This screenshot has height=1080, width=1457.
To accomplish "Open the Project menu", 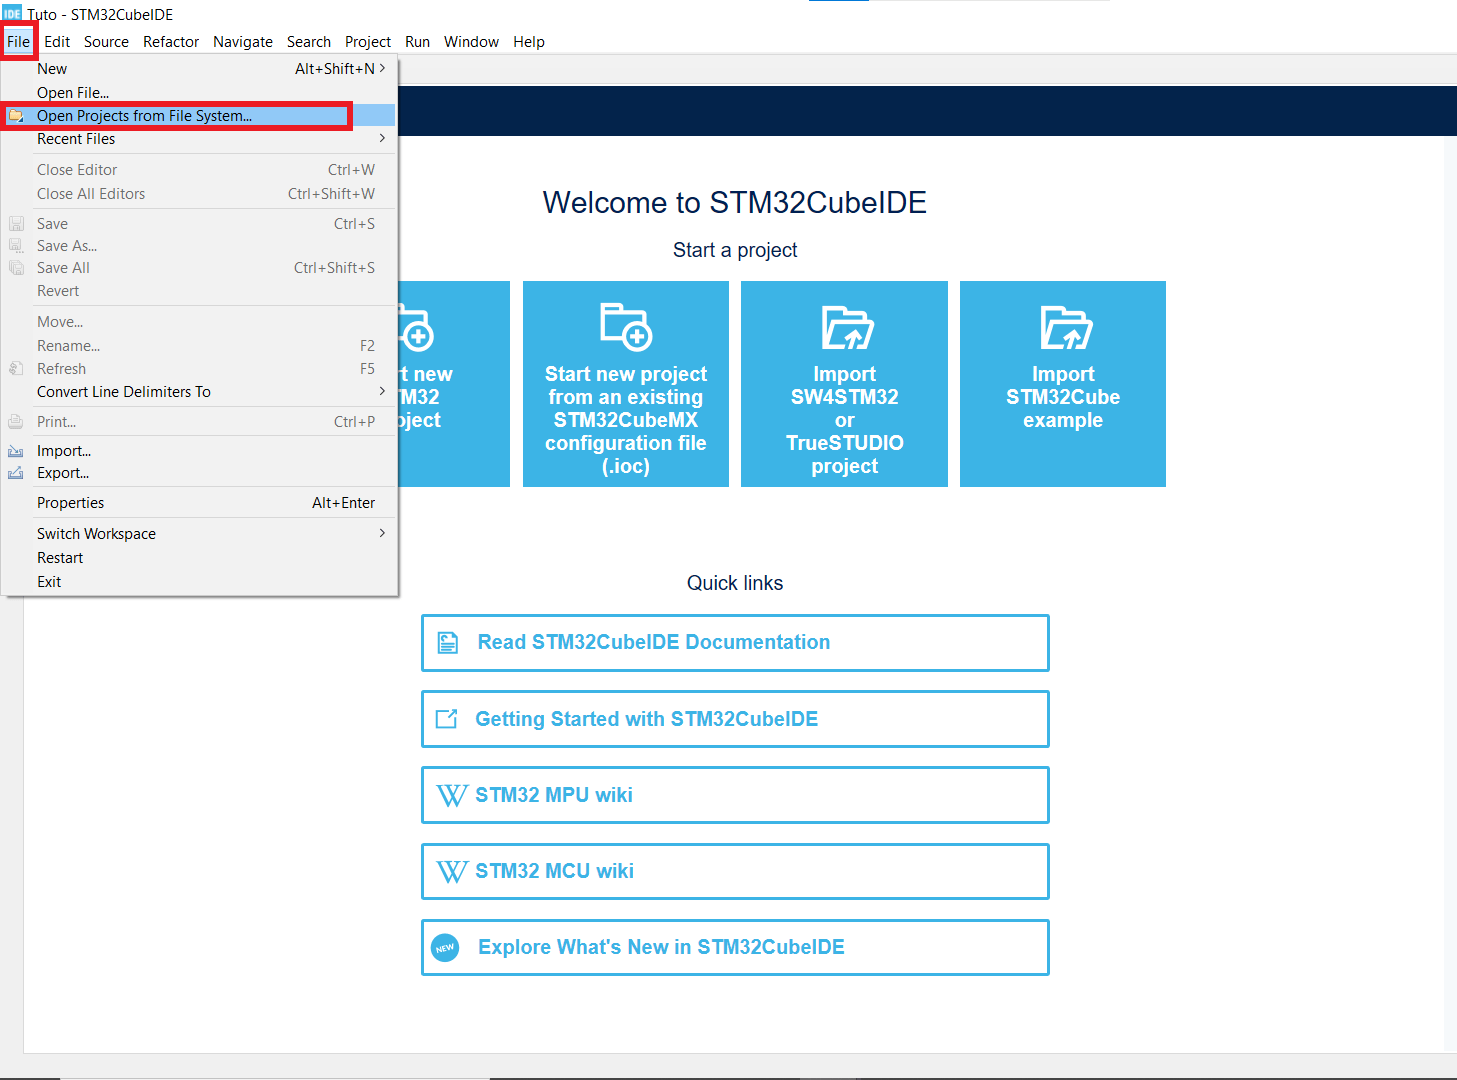I will 368,42.
